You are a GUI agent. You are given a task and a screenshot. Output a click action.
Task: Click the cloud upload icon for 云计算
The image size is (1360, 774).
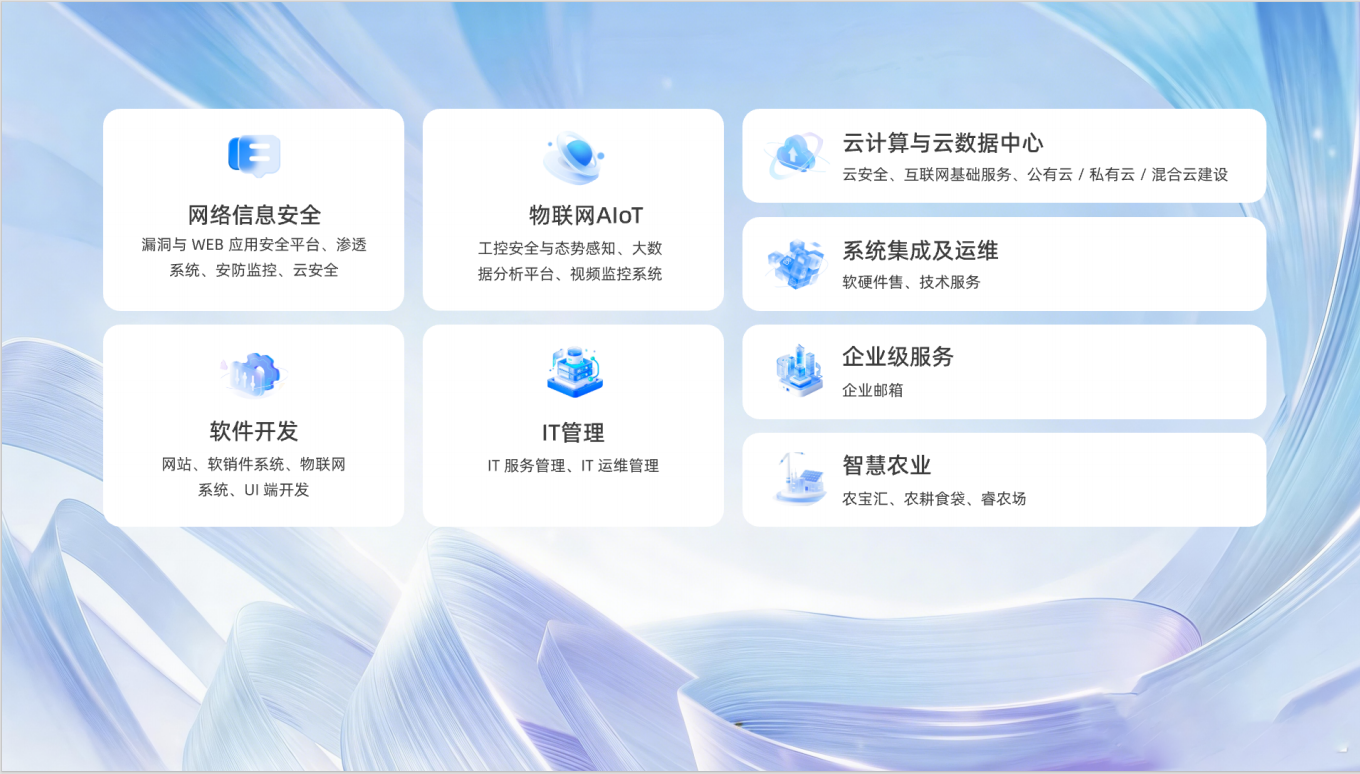pos(794,155)
